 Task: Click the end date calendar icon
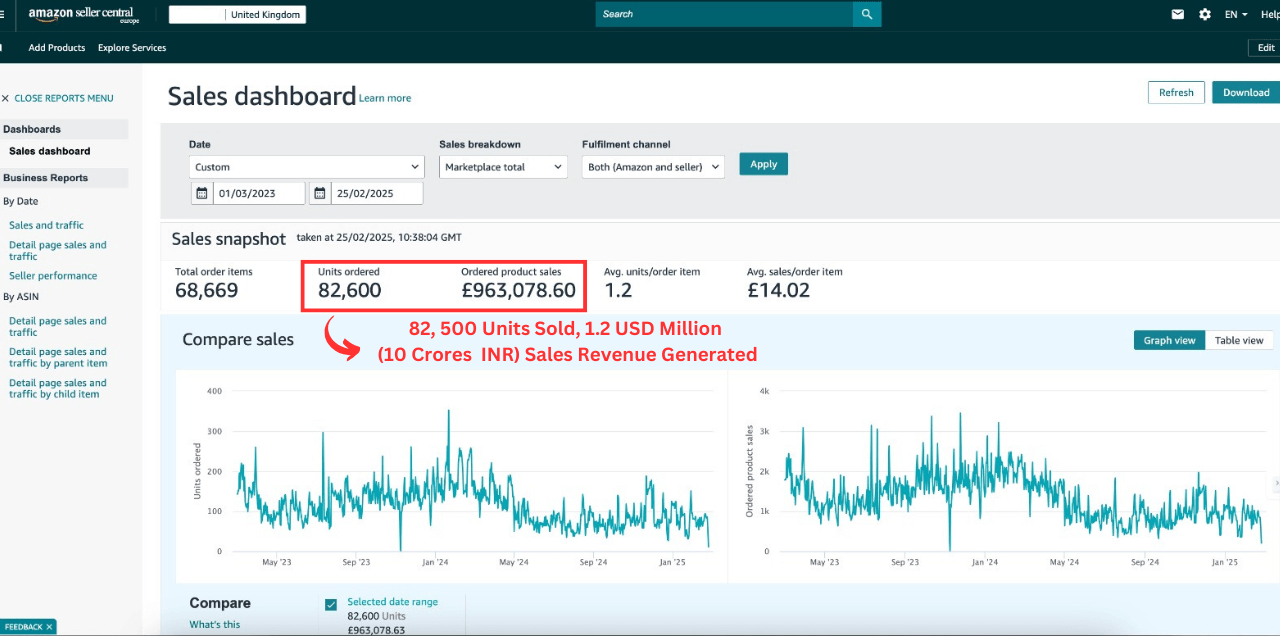tap(320, 193)
